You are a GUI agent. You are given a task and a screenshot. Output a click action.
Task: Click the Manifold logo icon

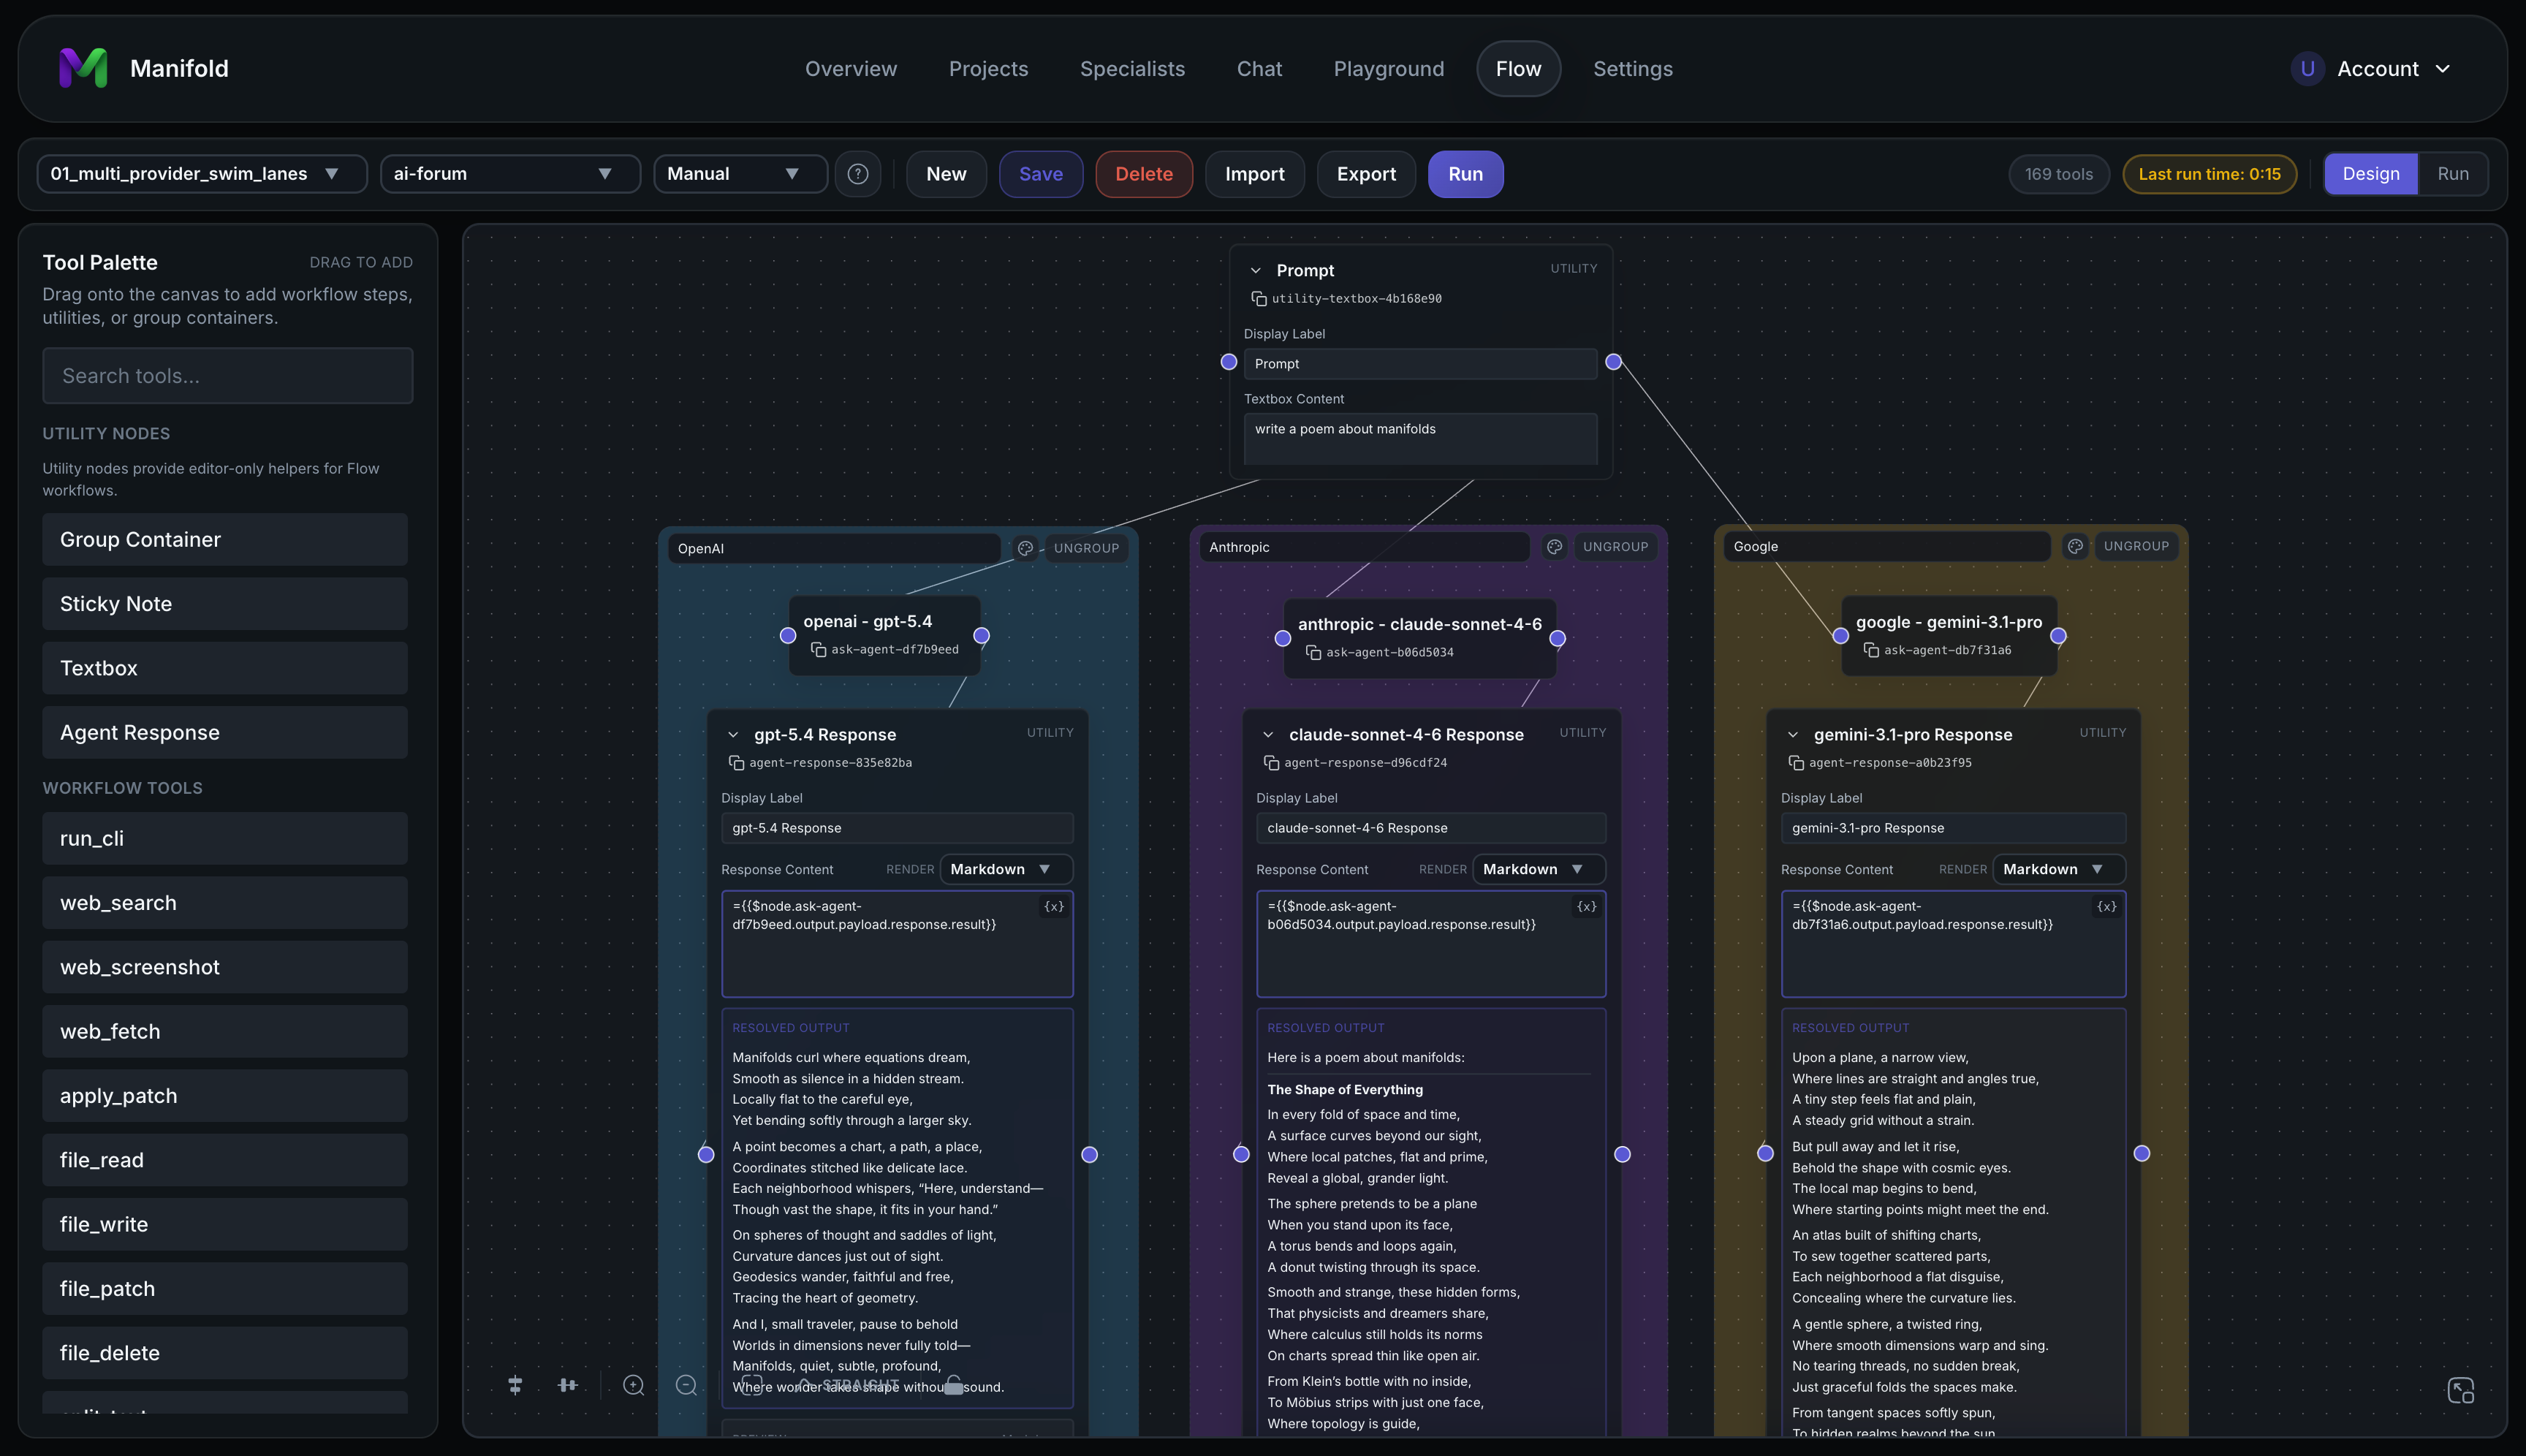(x=83, y=68)
